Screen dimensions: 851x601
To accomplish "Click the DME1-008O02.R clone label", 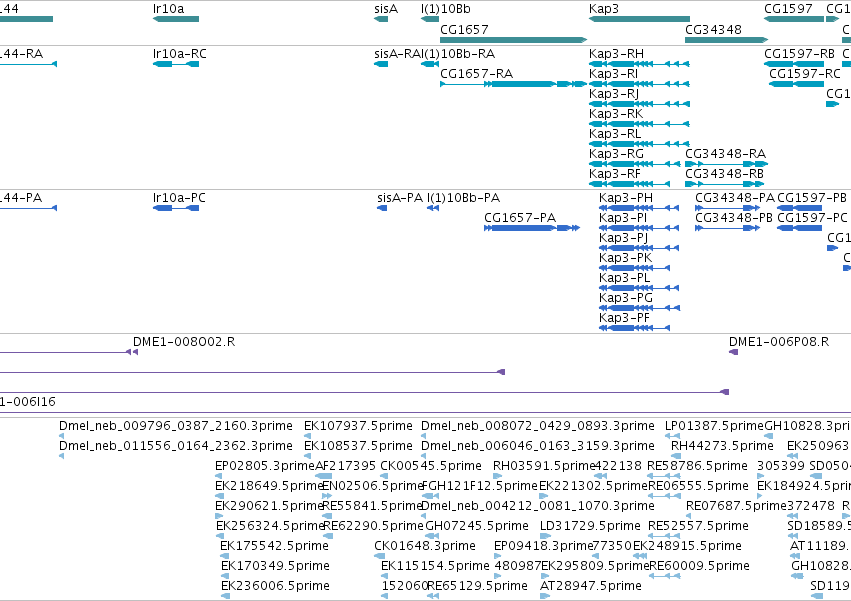I will pyautogui.click(x=184, y=341).
